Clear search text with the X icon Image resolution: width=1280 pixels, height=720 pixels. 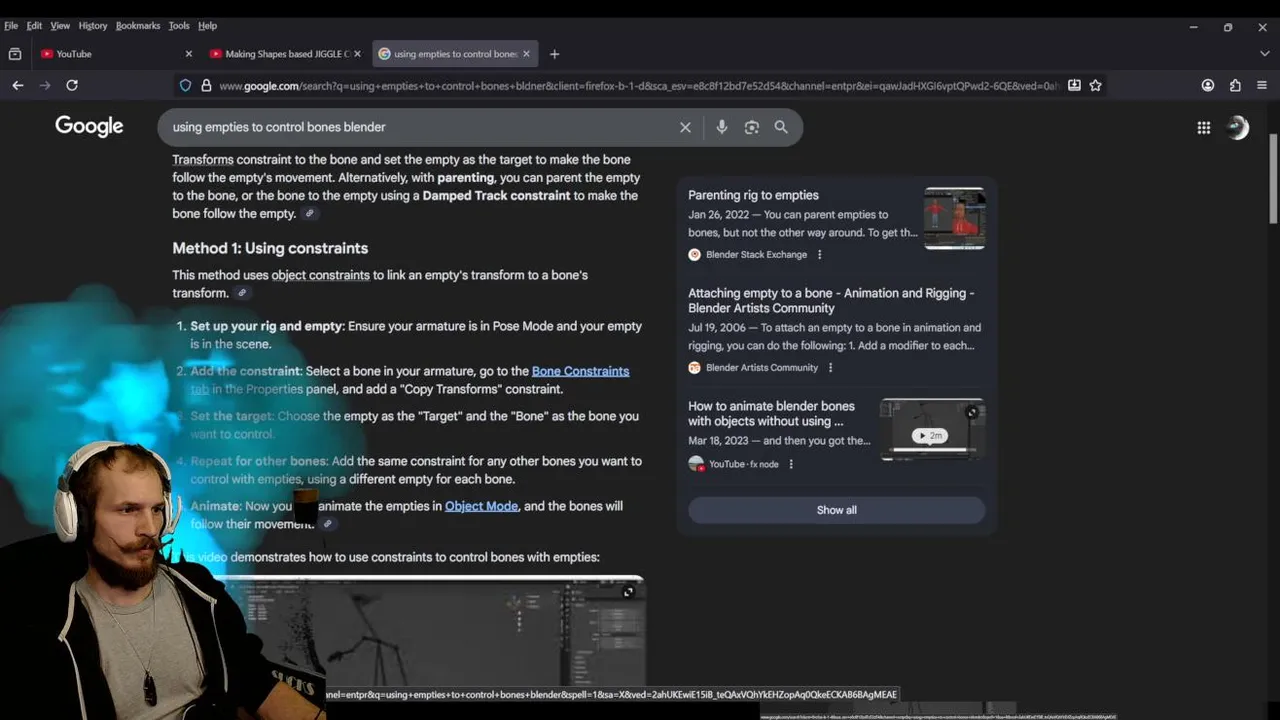[685, 127]
